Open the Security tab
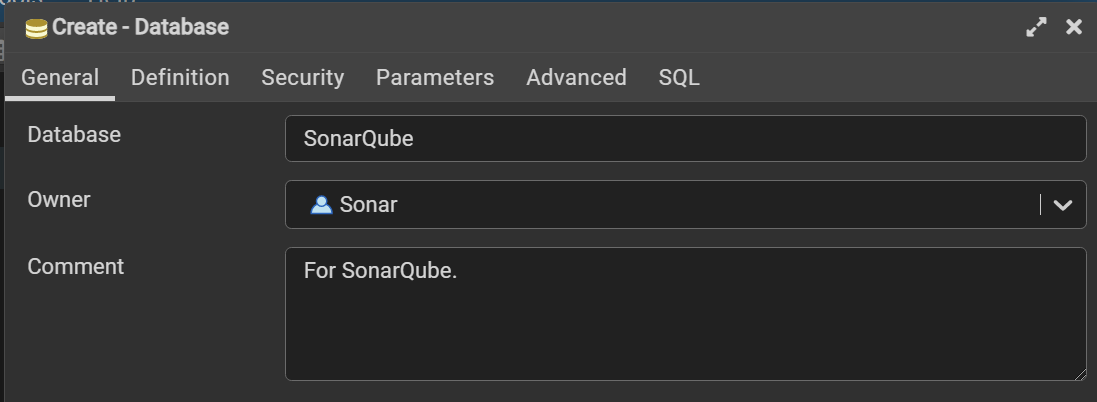Screen dimensions: 1097x402 [x=302, y=78]
